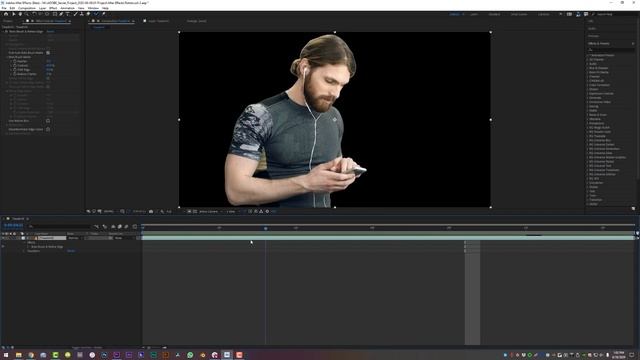Select the Home icon in the toolbar

pyautogui.click(x=6, y=14)
